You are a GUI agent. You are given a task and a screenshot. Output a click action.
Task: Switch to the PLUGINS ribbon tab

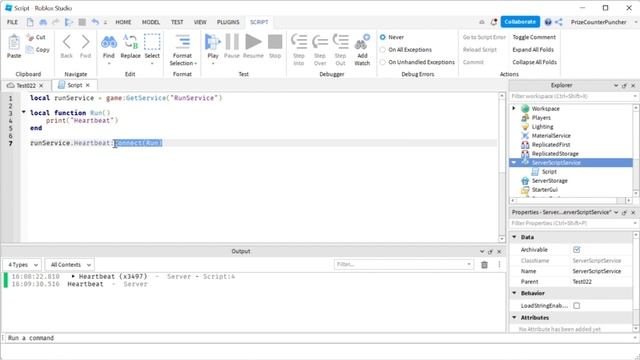(228, 22)
